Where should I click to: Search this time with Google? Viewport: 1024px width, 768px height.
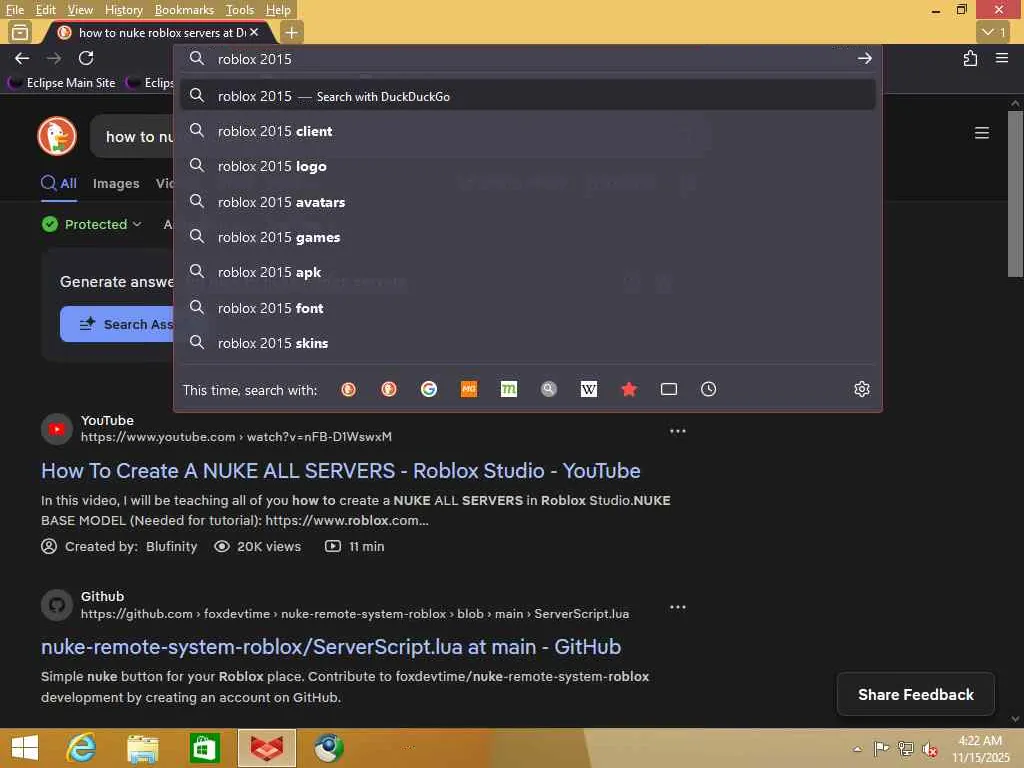click(428, 389)
